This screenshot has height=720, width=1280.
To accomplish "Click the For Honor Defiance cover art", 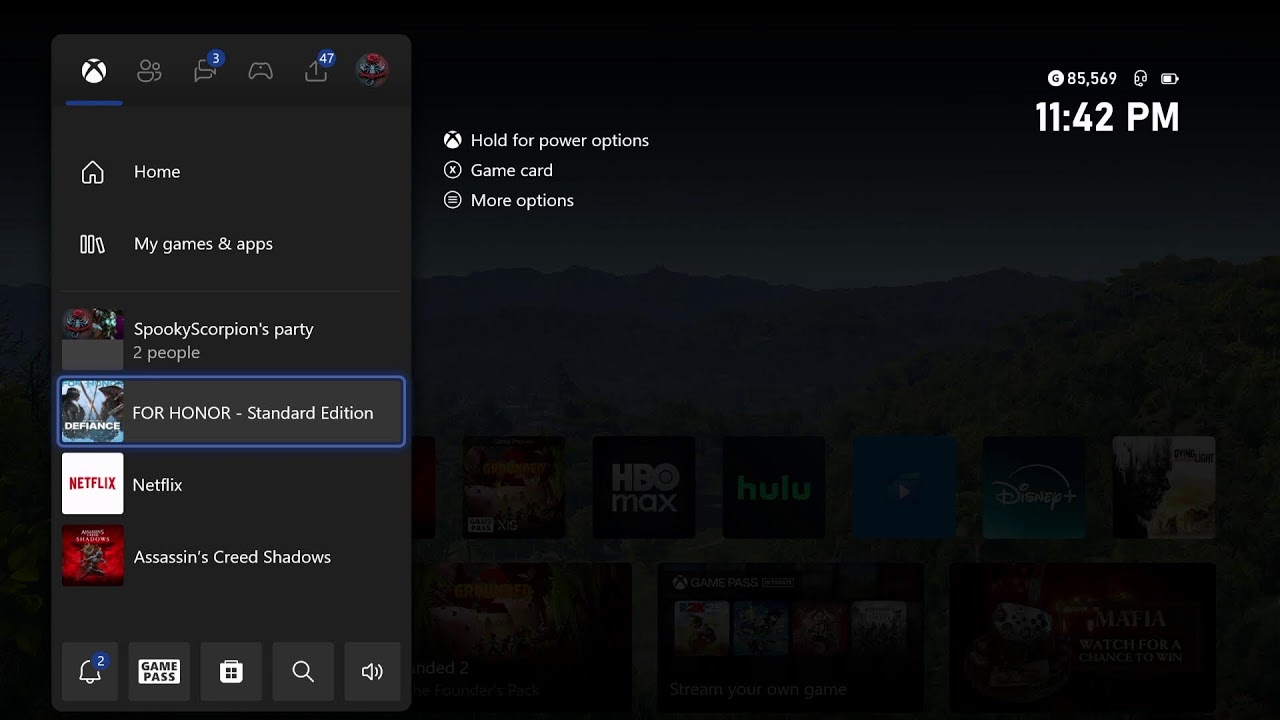I will coord(93,412).
